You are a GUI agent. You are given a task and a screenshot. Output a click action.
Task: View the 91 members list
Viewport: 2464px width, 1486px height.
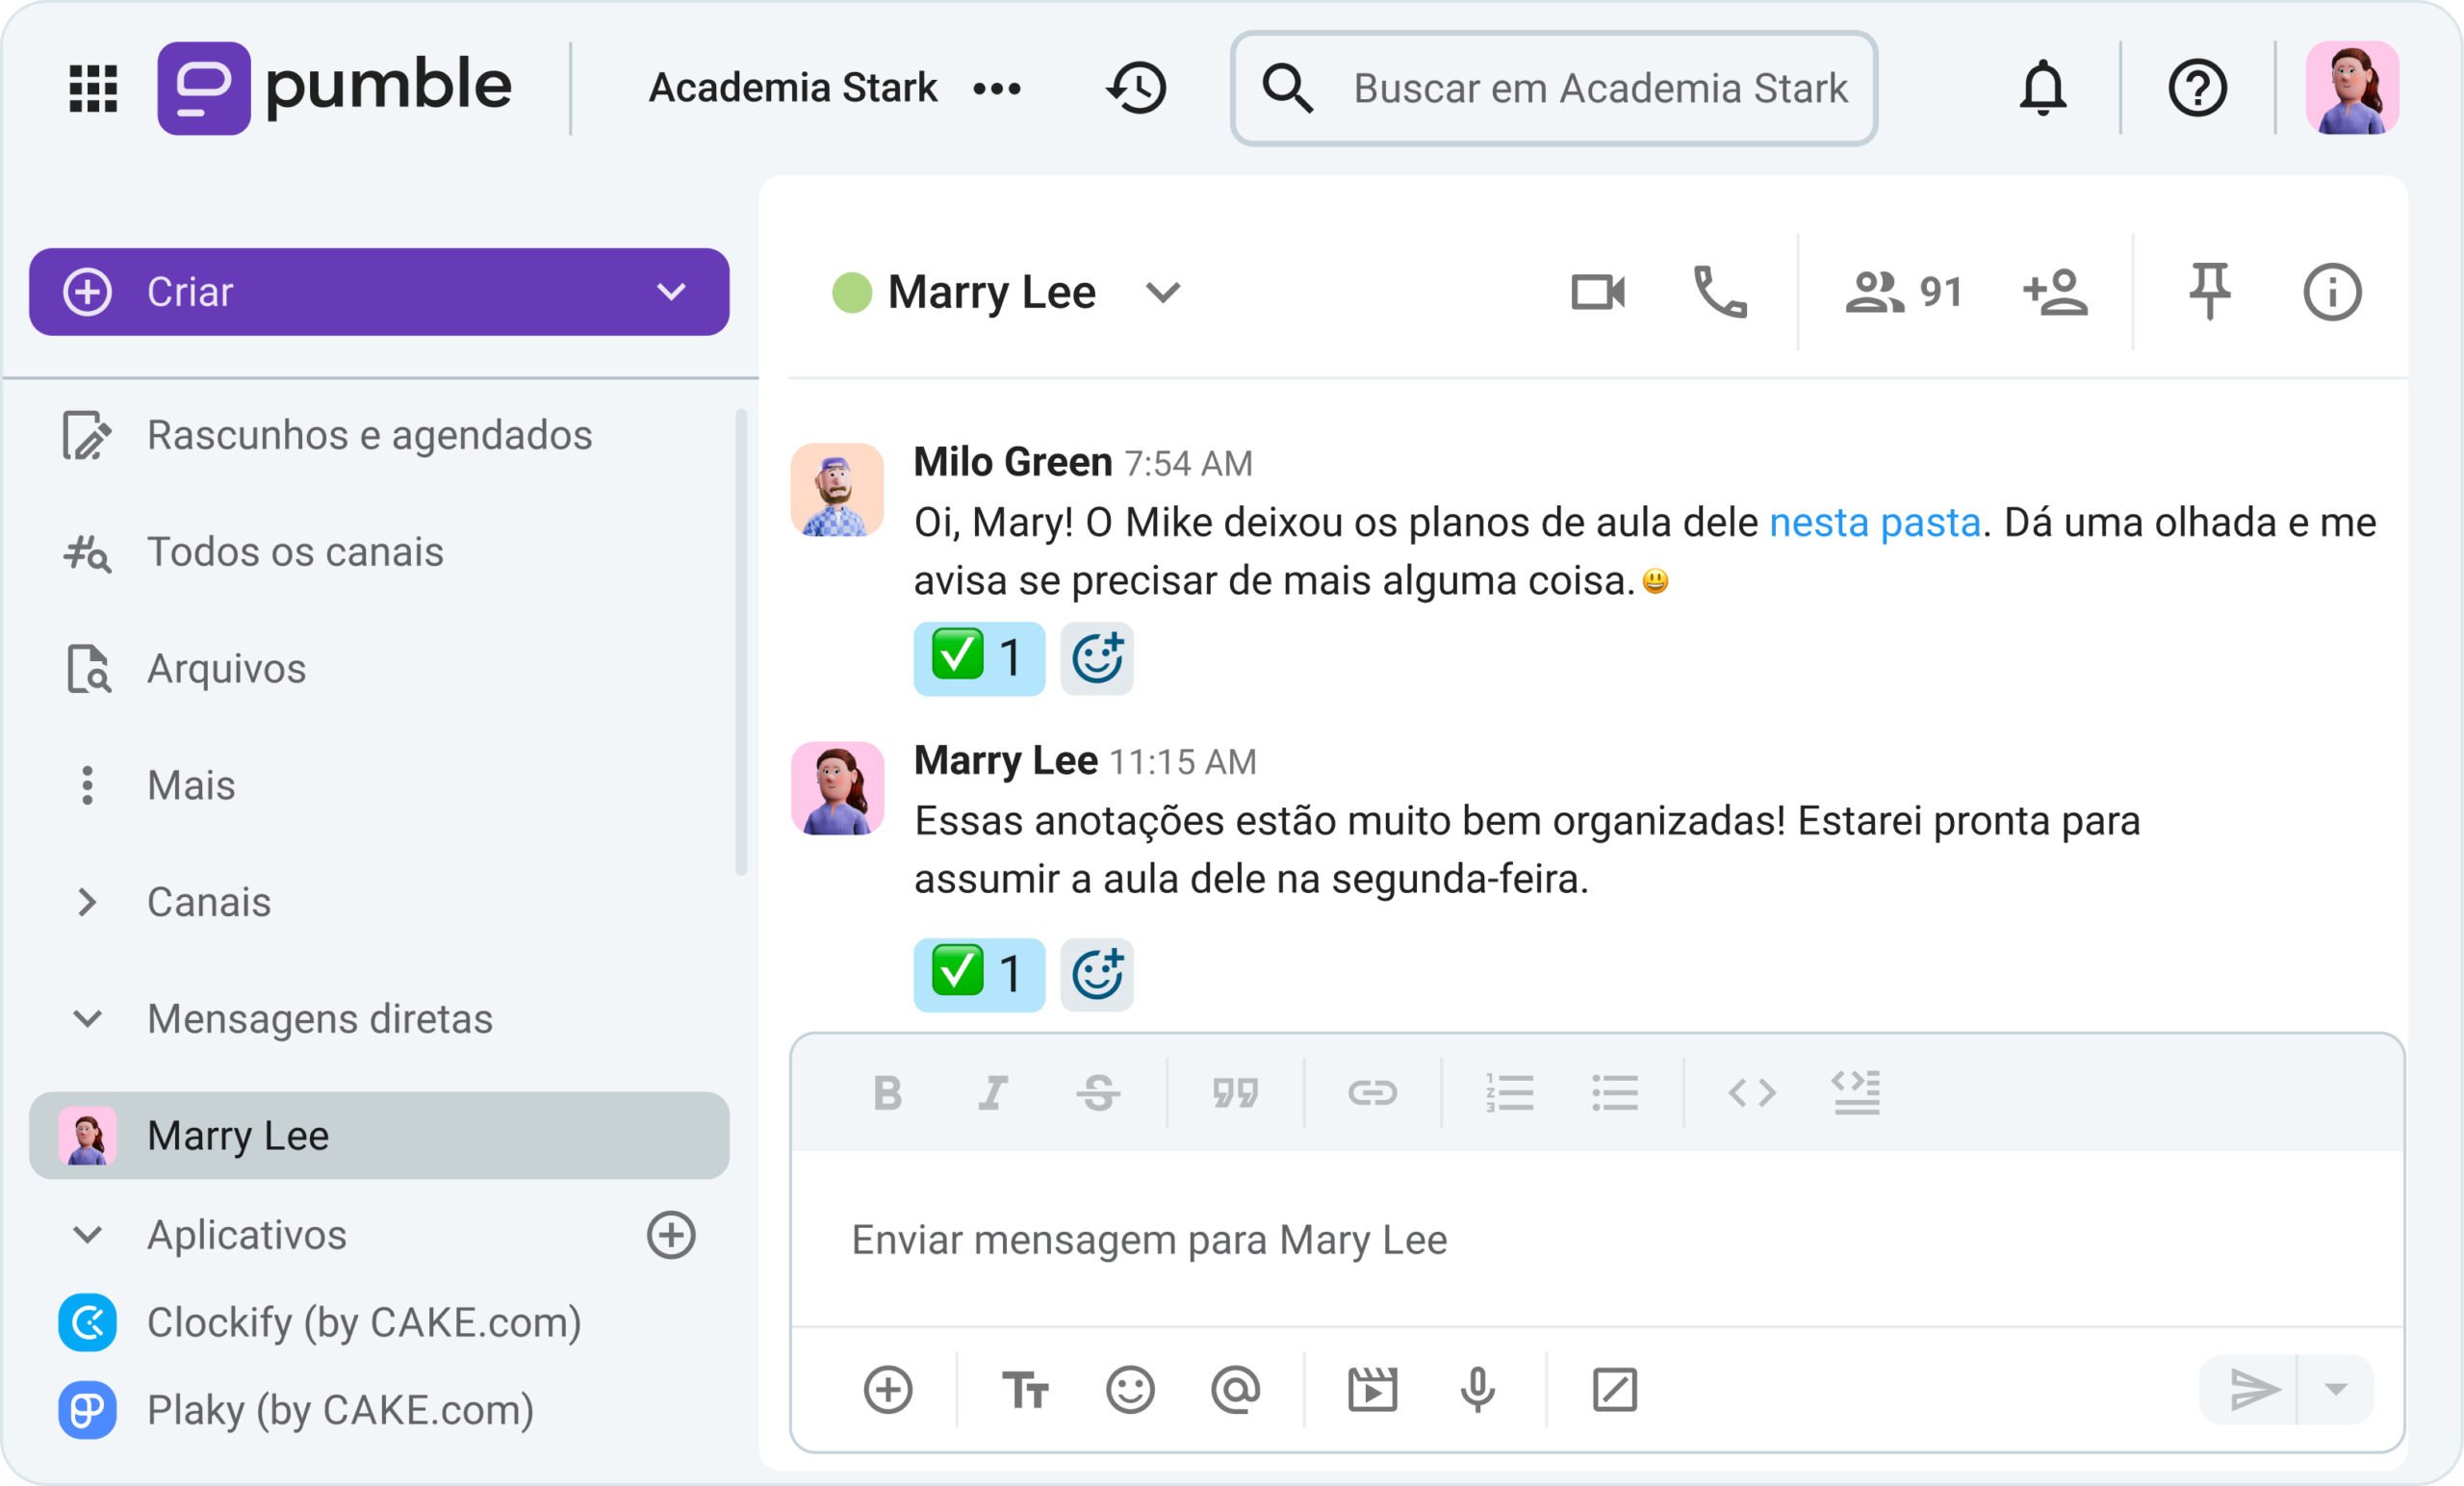pyautogui.click(x=1904, y=292)
